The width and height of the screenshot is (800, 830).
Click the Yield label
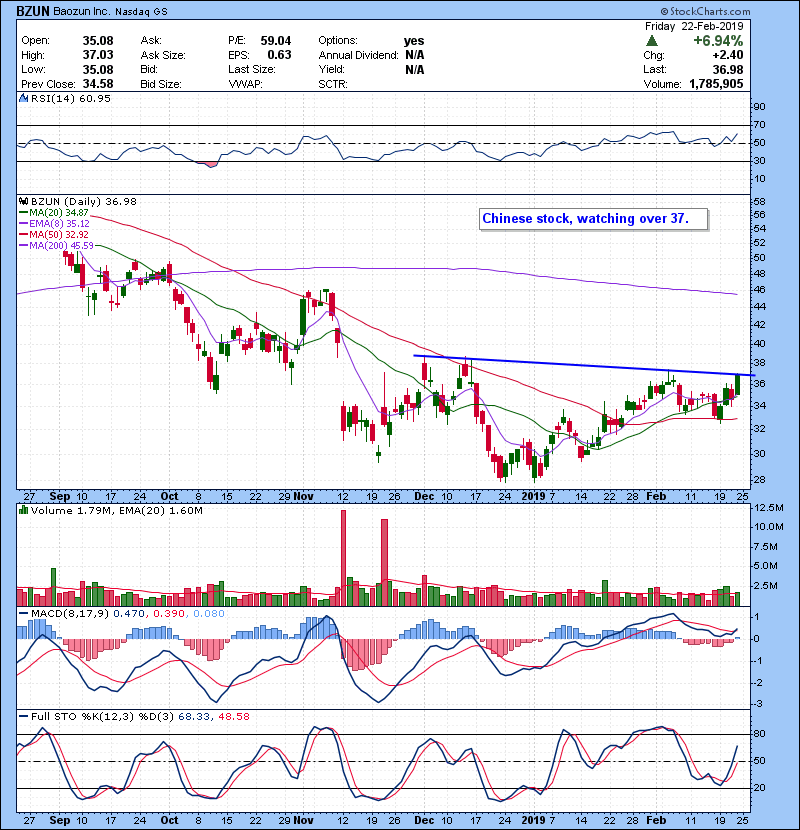coord(331,69)
